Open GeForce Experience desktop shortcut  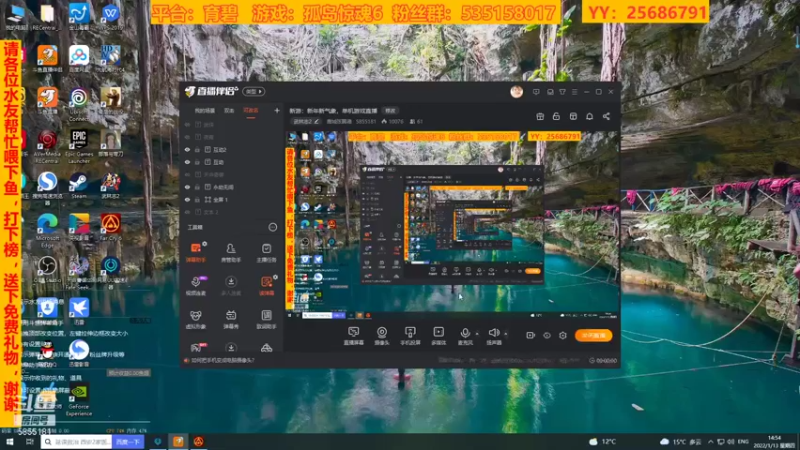79,400
